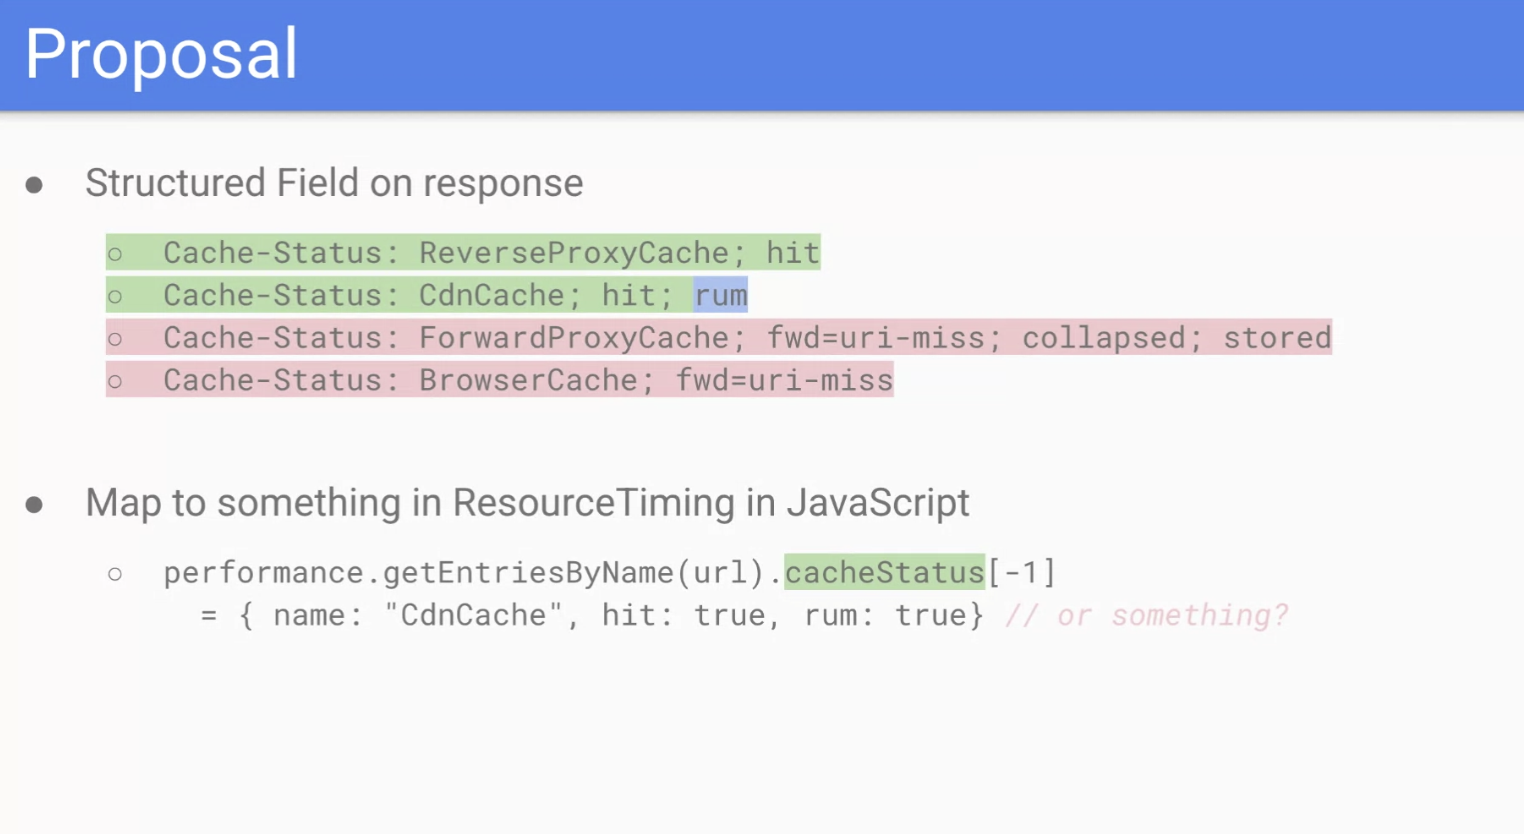Click "collapsed; stored" in ForwardProxyCache line
Viewport: 1524px width, 834px height.
1177,337
